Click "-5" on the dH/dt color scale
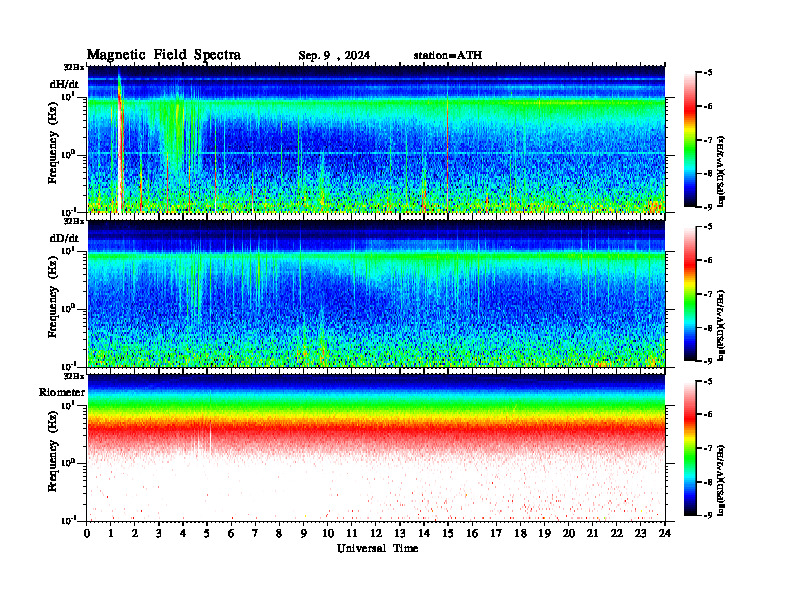This screenshot has width=792, height=612. pyautogui.click(x=708, y=73)
